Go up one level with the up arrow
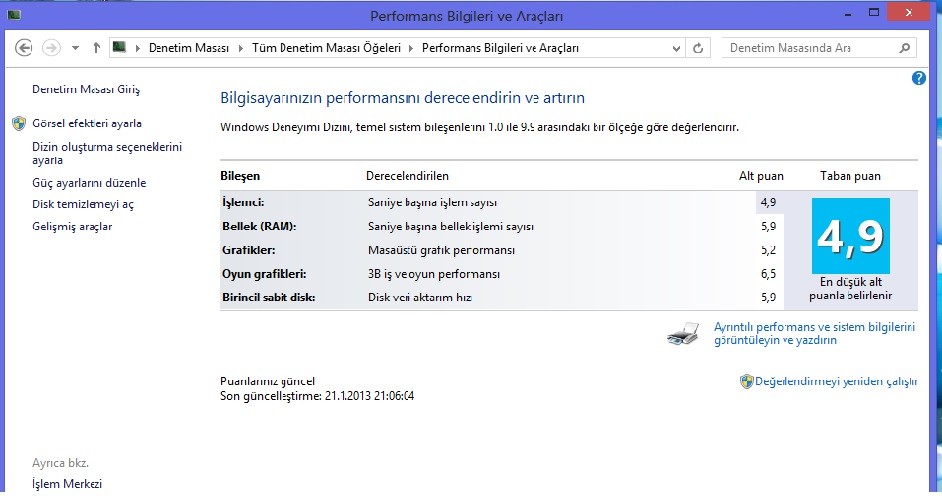 96,47
